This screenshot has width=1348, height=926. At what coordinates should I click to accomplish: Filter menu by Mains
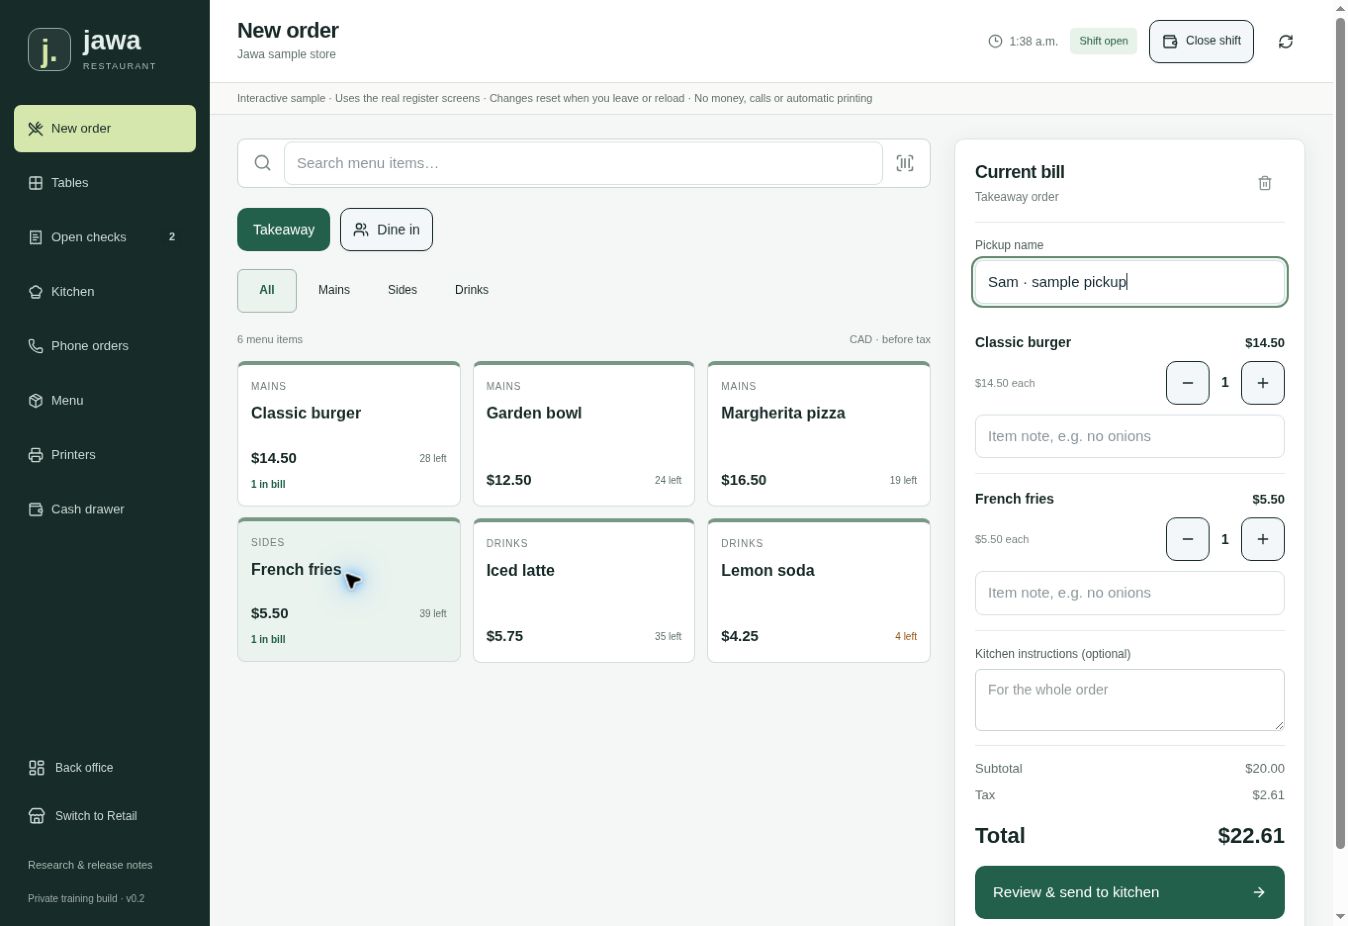pyautogui.click(x=334, y=290)
